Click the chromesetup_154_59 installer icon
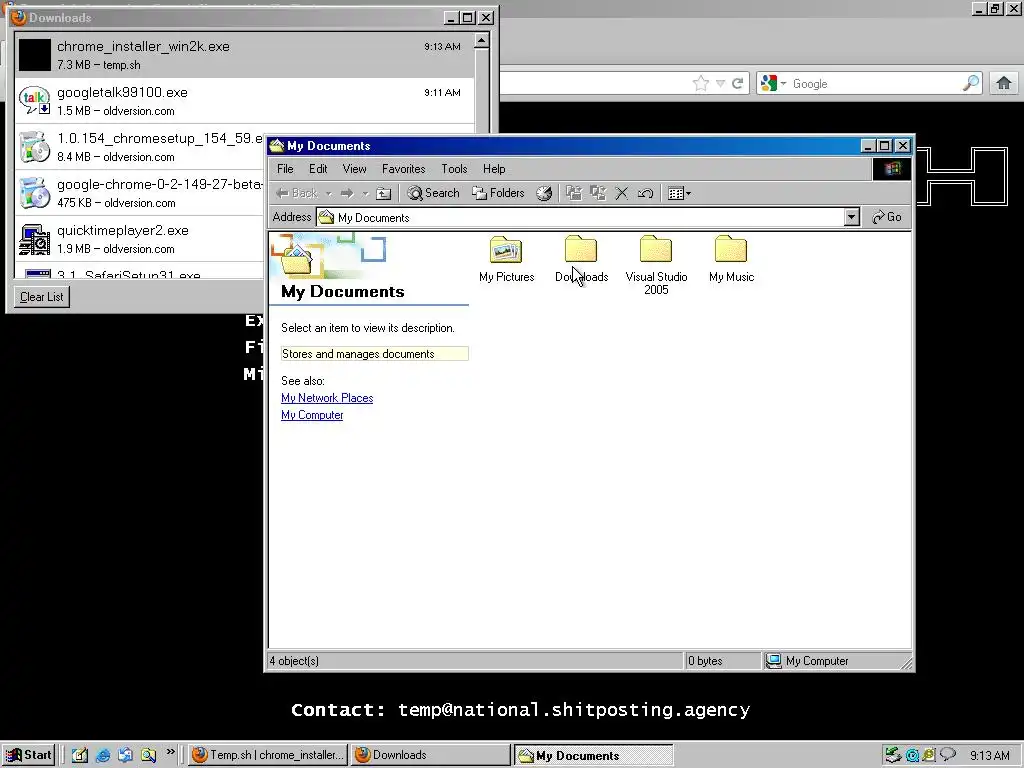This screenshot has width=1024, height=768. point(34,147)
